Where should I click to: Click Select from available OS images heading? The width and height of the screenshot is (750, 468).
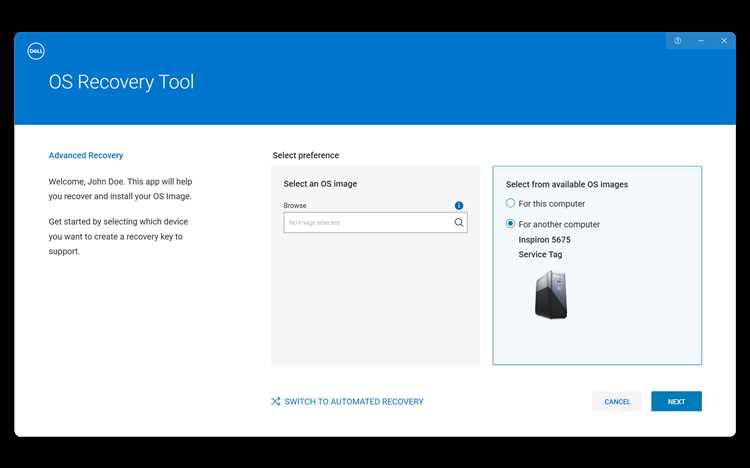pos(567,184)
